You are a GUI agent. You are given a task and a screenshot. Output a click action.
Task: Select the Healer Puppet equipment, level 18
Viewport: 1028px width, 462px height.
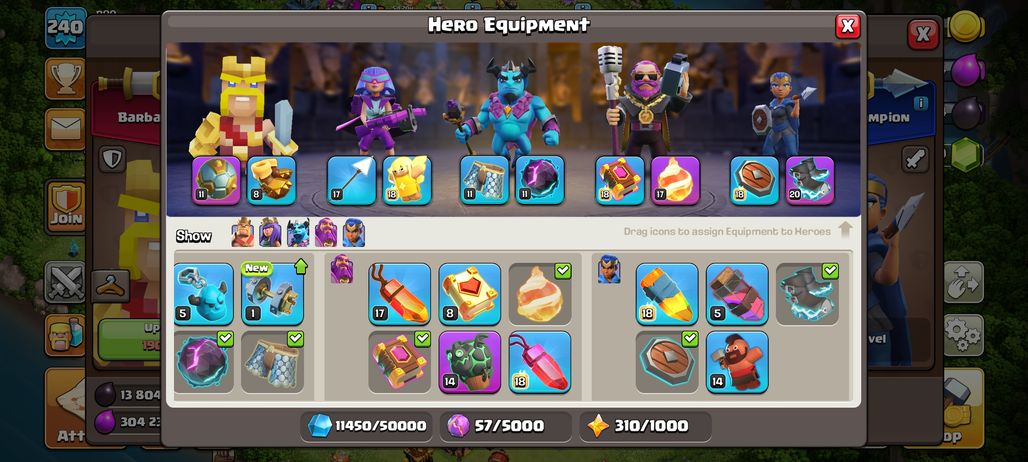pyautogui.click(x=407, y=180)
